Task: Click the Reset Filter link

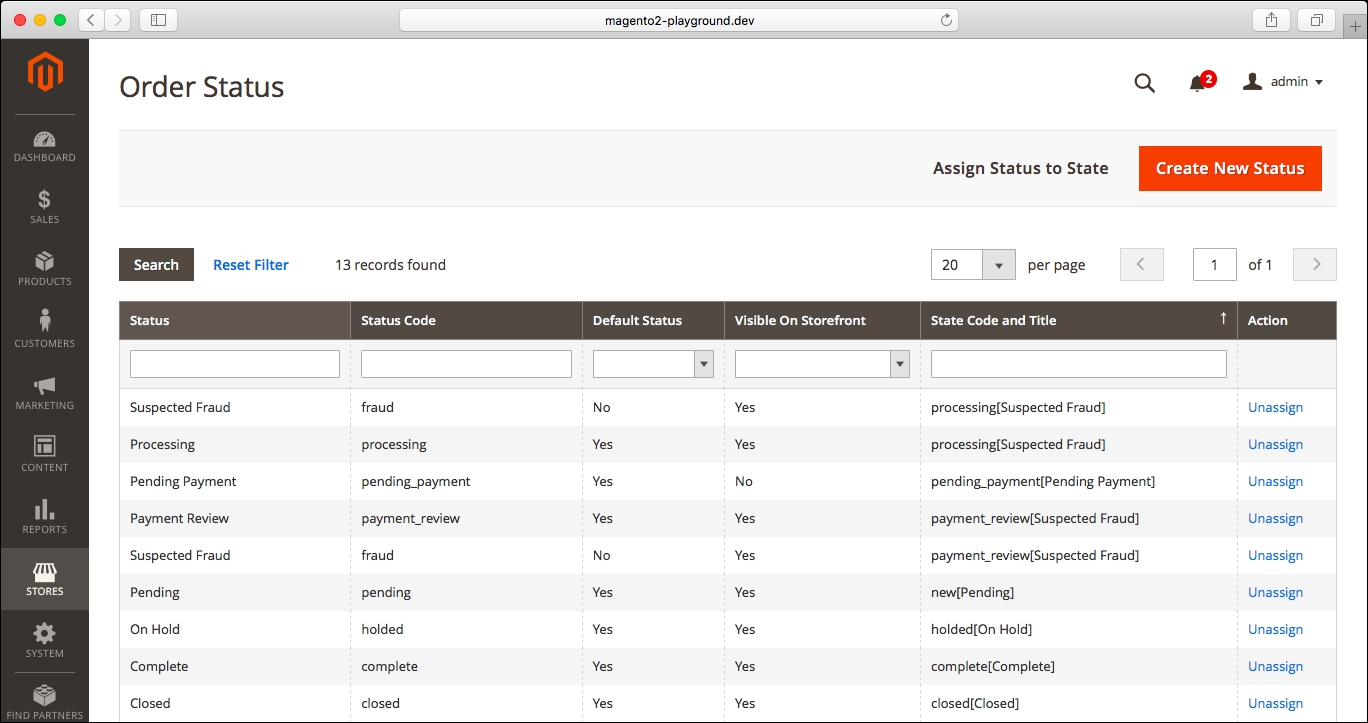Action: 251,265
